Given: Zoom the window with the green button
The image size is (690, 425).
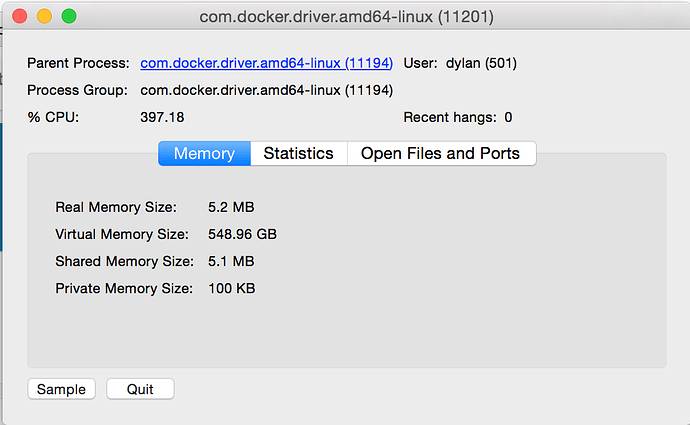Looking at the screenshot, I should pos(68,16).
